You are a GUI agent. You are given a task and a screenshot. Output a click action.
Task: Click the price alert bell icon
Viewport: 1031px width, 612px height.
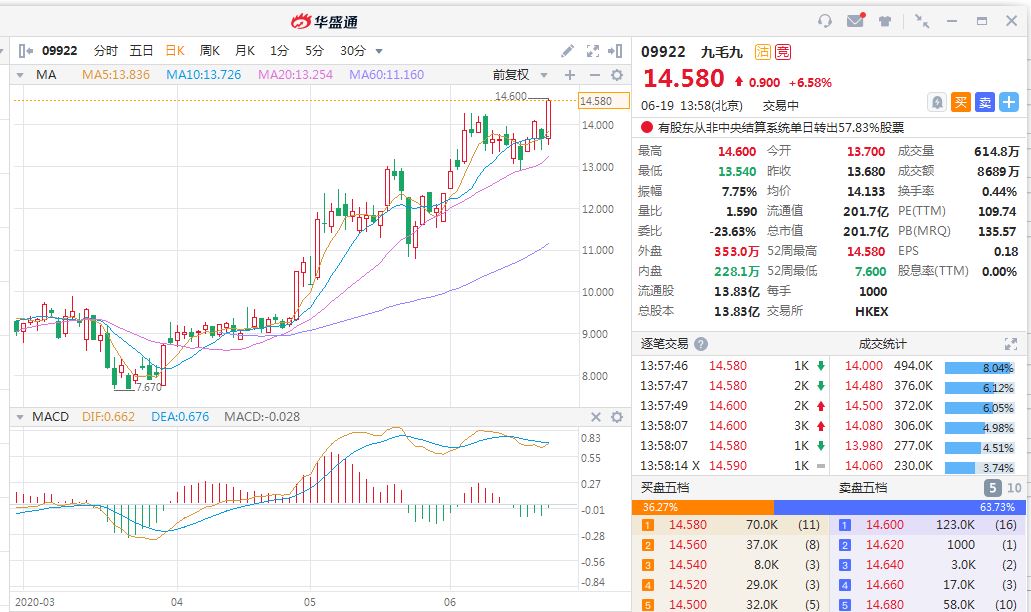tap(937, 102)
